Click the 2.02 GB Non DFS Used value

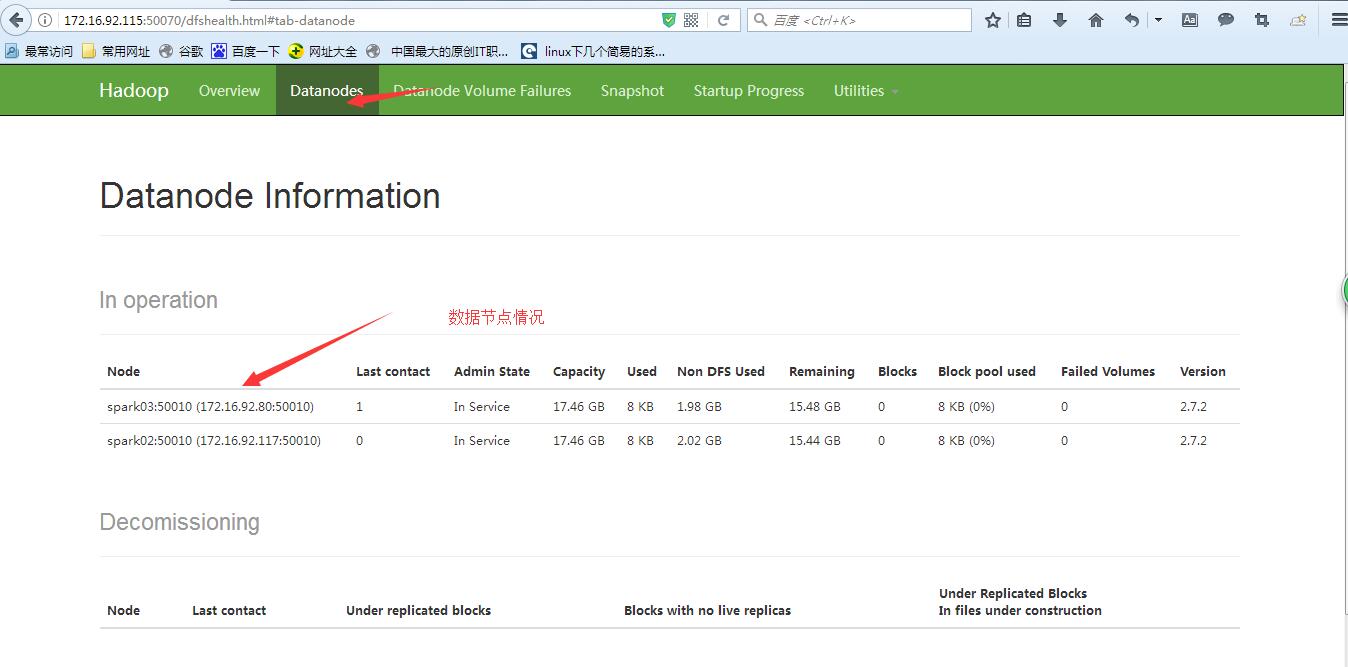click(699, 441)
